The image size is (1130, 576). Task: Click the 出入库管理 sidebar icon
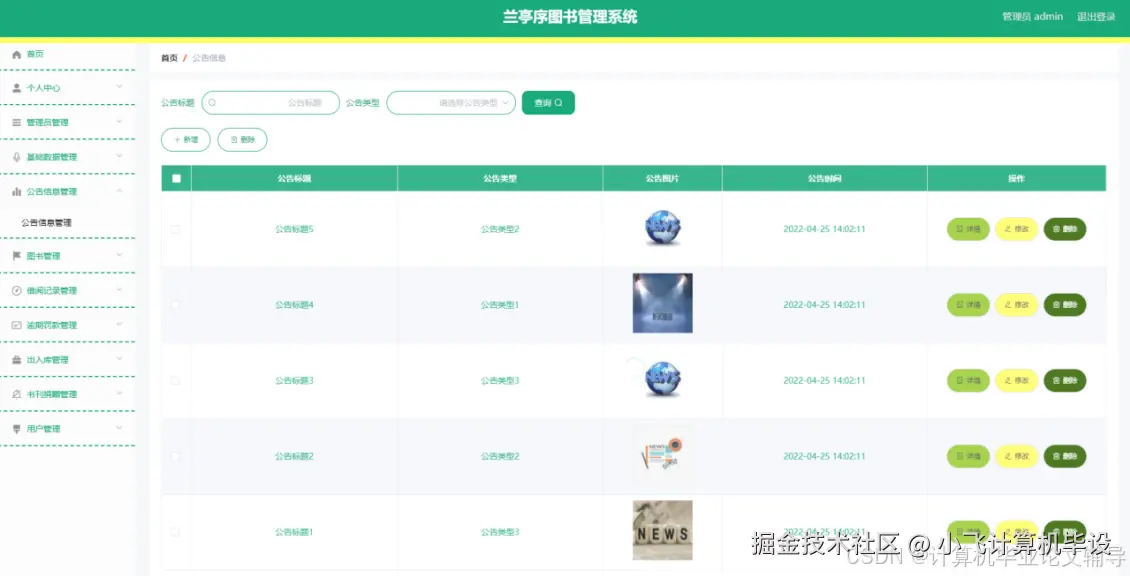click(x=16, y=359)
